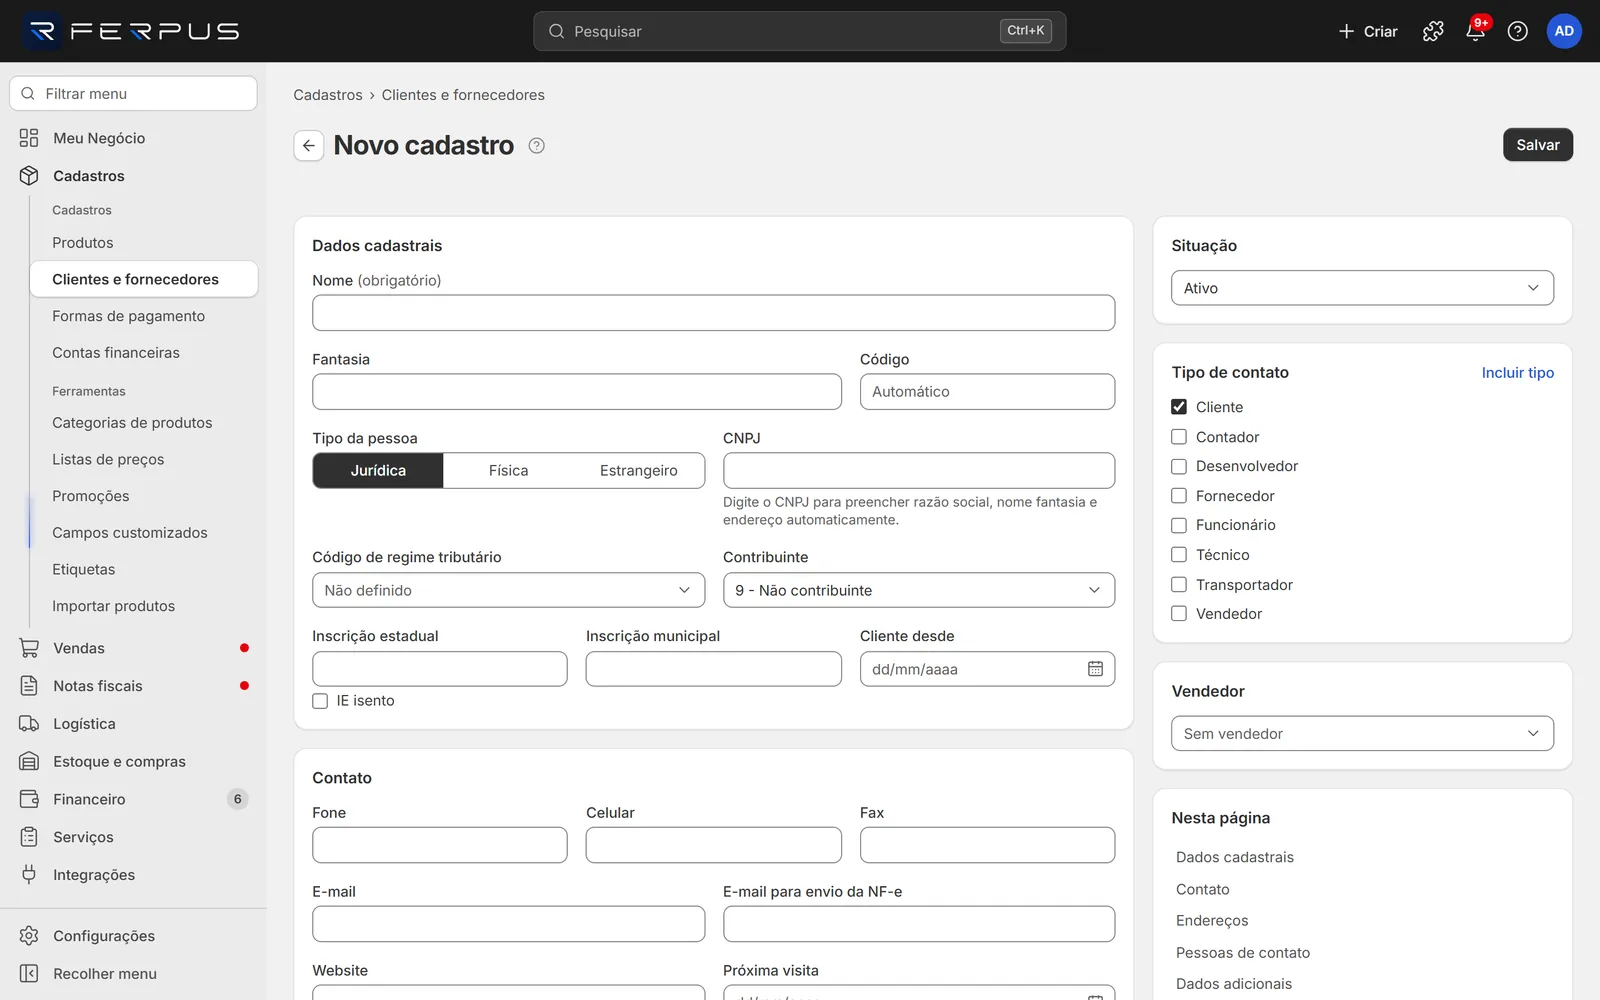
Task: Click the Salvar button
Action: coord(1538,145)
